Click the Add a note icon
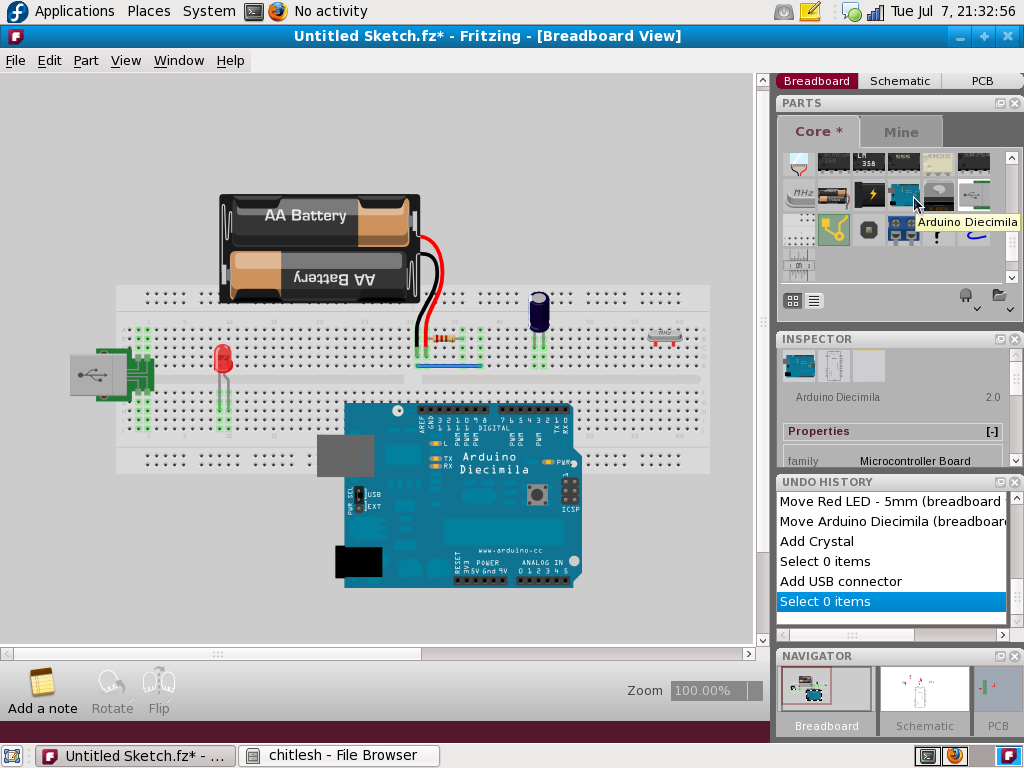 coord(42,682)
